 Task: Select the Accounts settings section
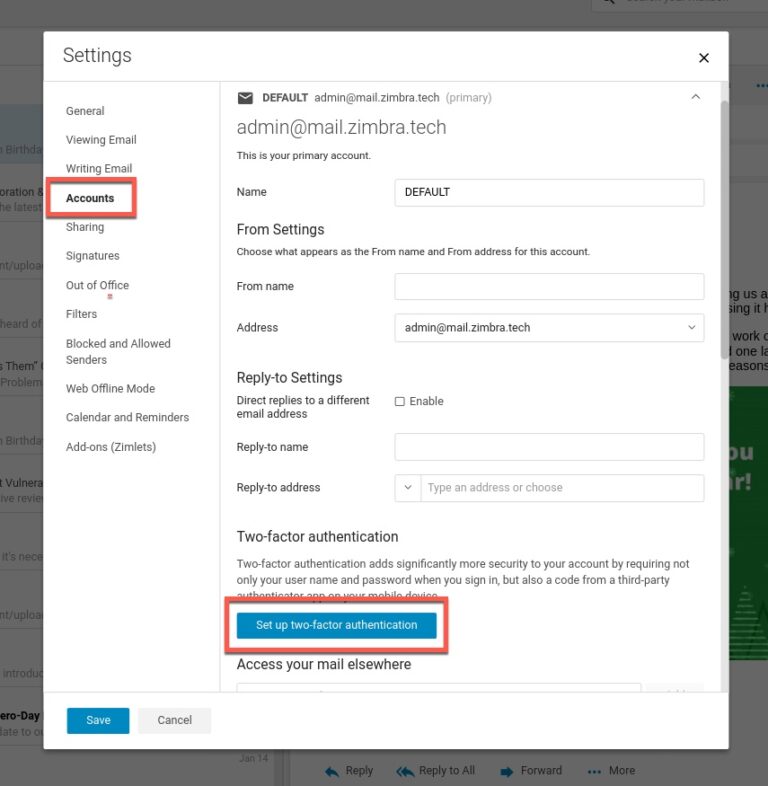coord(90,198)
